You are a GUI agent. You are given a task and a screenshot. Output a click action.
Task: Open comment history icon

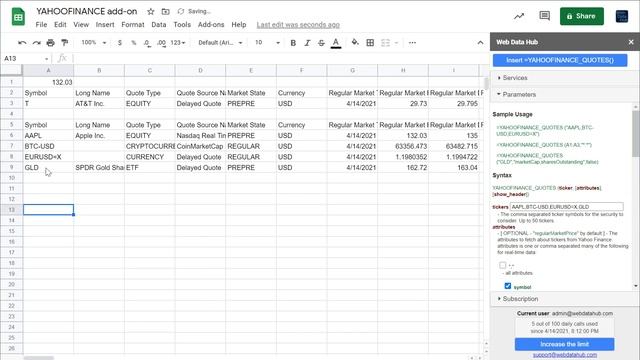click(x=544, y=16)
